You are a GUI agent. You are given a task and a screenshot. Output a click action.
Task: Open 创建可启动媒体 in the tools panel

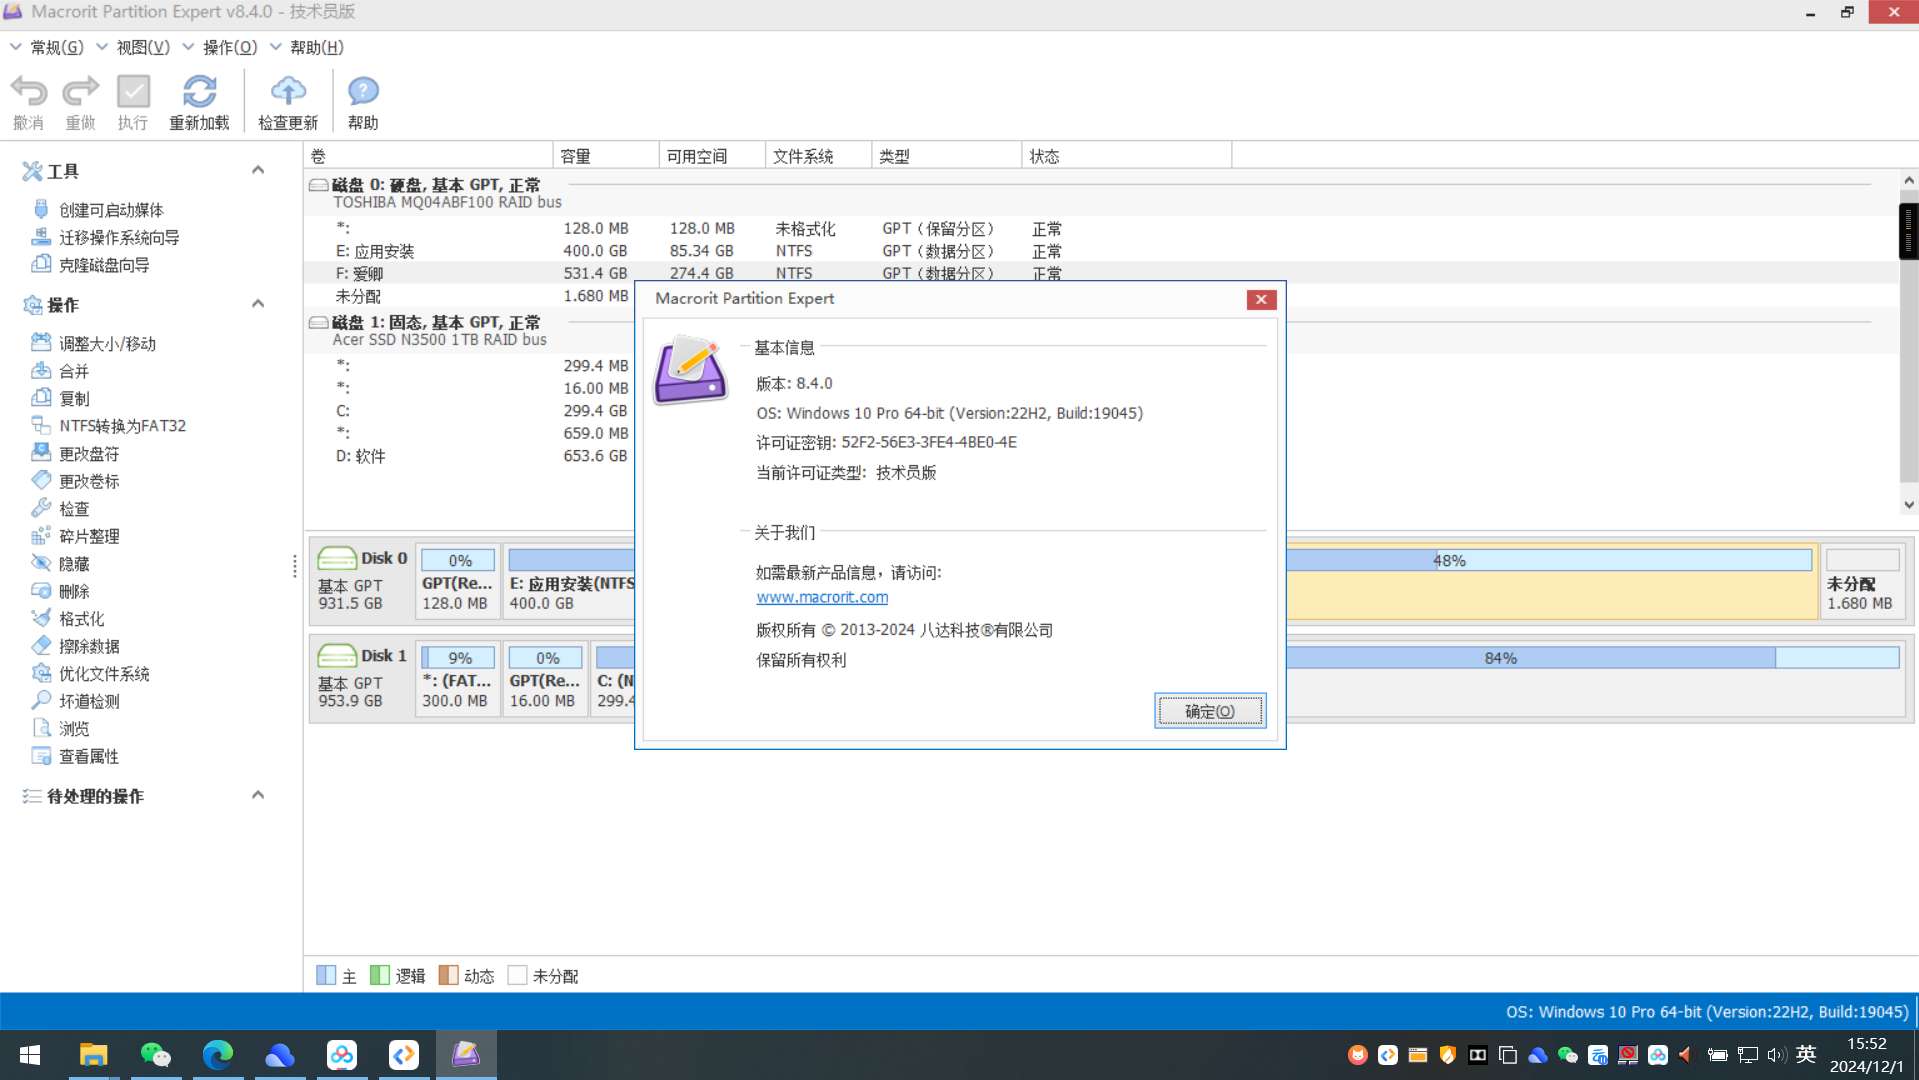coord(97,210)
